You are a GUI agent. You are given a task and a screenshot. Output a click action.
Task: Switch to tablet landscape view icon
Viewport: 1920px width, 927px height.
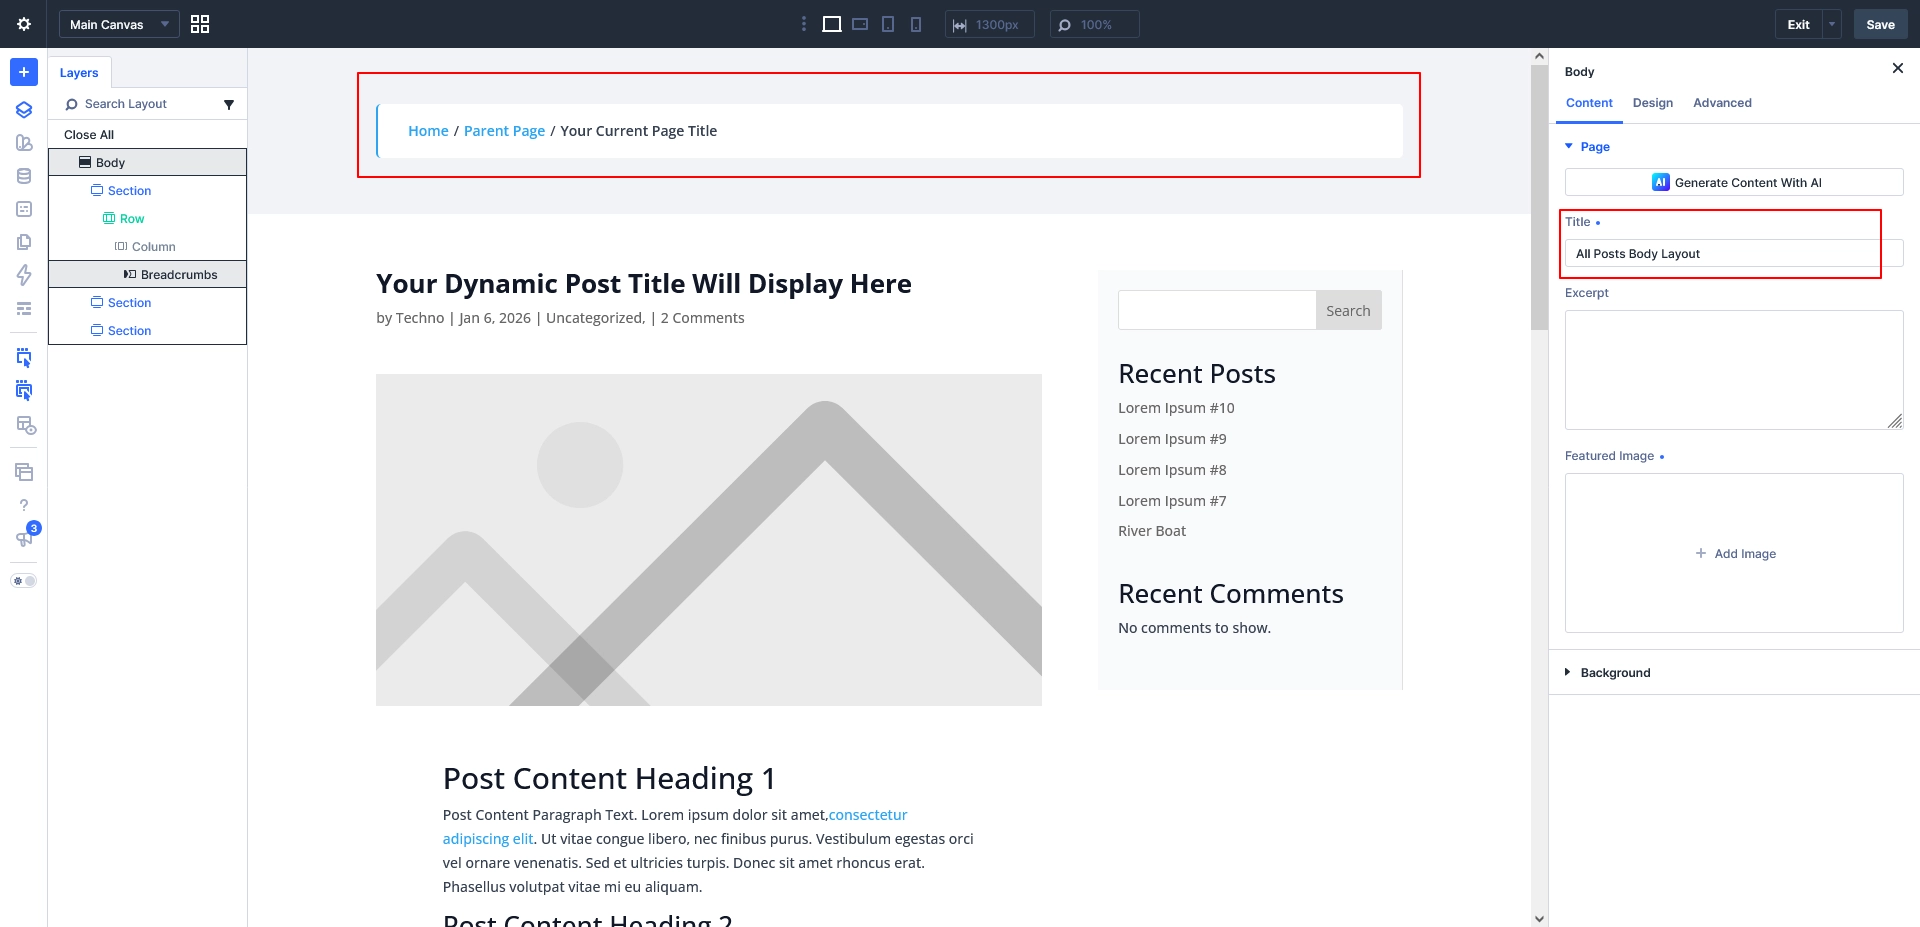(x=860, y=24)
